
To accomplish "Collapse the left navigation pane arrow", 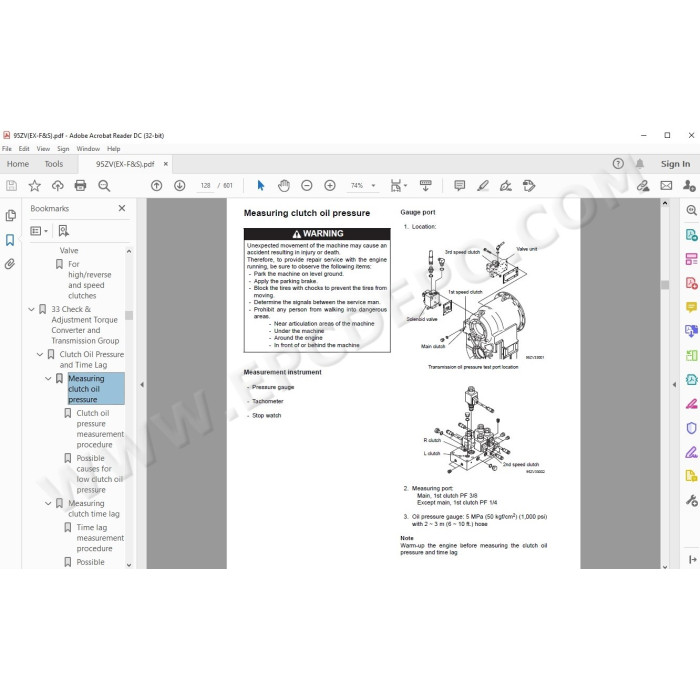I will point(142,384).
